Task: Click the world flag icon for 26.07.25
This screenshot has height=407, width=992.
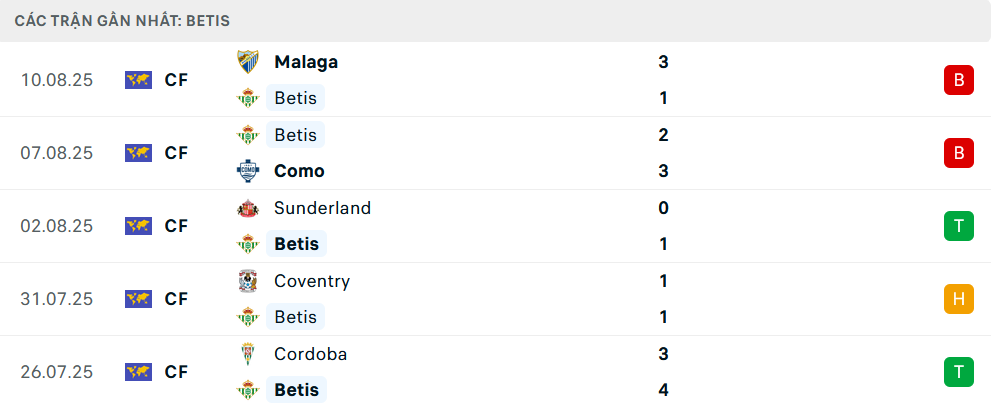Action: point(138,372)
